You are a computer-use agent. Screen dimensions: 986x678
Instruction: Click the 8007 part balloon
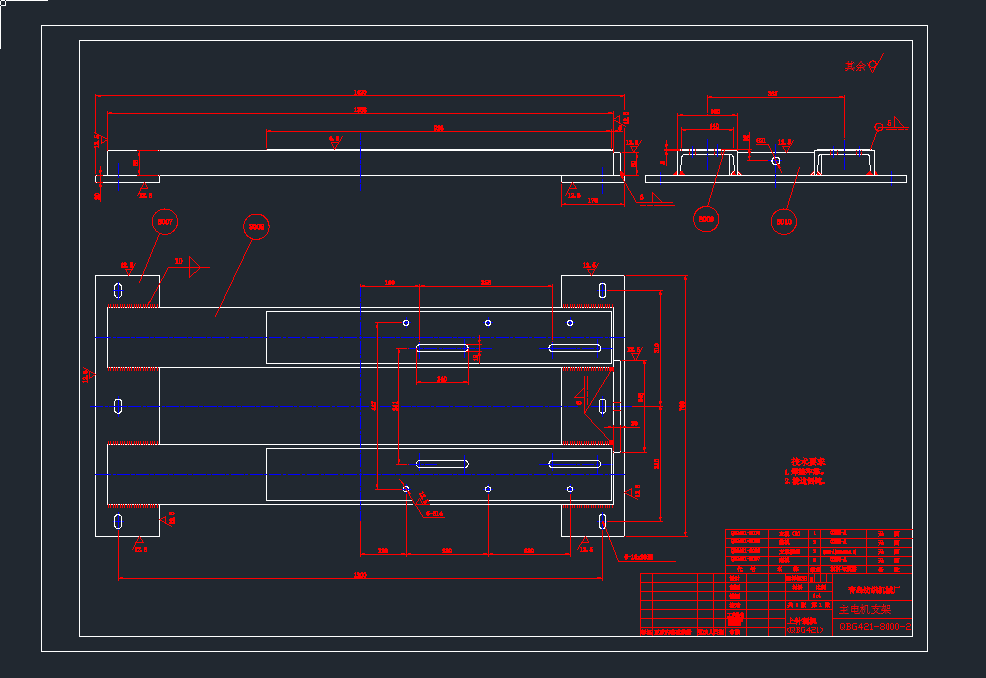[x=165, y=219]
